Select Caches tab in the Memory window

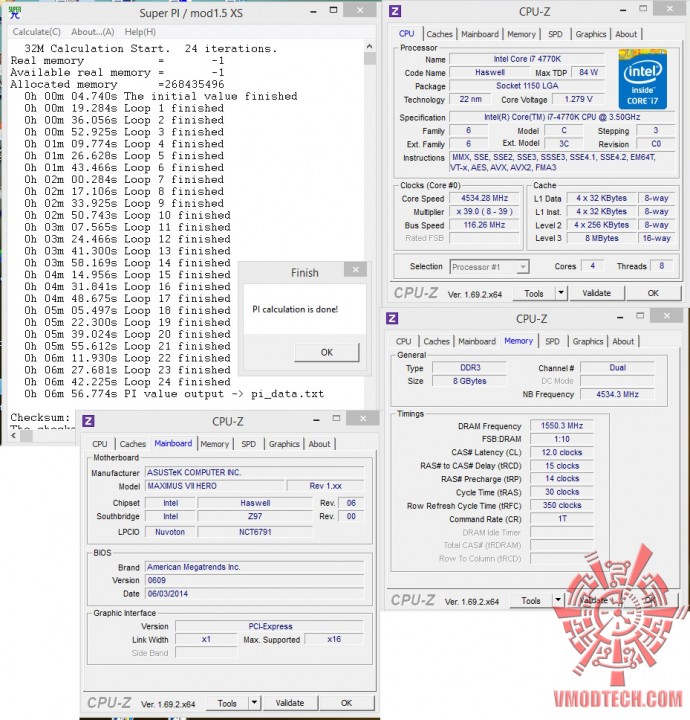[x=436, y=341]
